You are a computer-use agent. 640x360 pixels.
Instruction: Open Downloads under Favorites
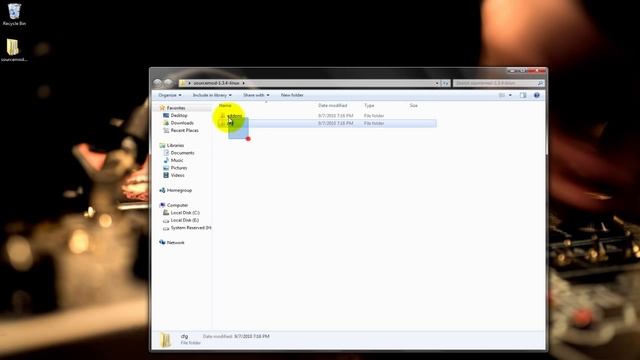click(182, 123)
